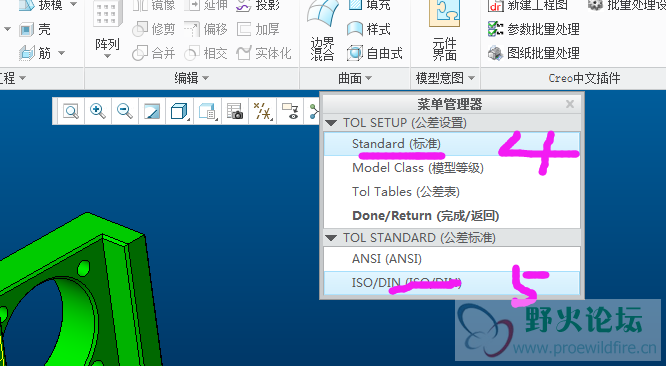Open the 元件界面 component interface tool
The width and height of the screenshot is (666, 366).
[x=444, y=31]
